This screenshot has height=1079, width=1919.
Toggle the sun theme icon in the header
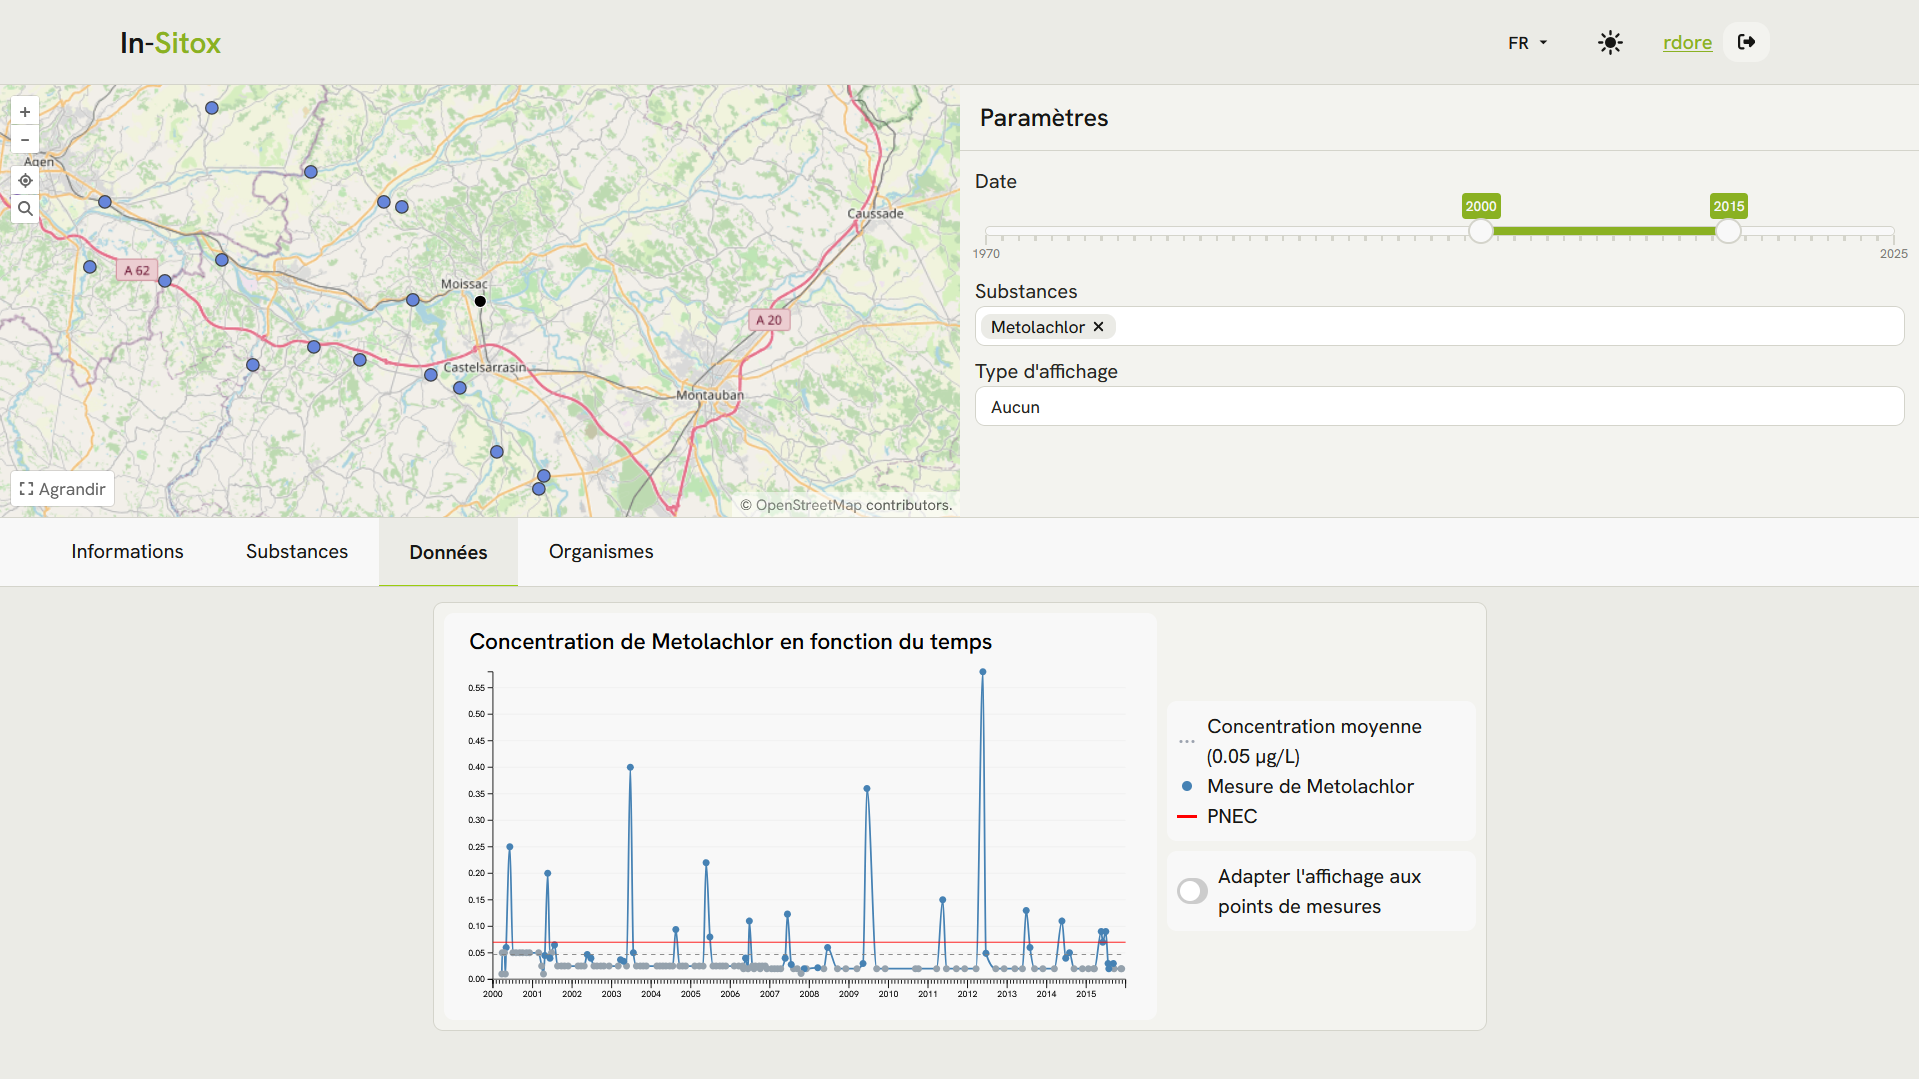coord(1610,42)
